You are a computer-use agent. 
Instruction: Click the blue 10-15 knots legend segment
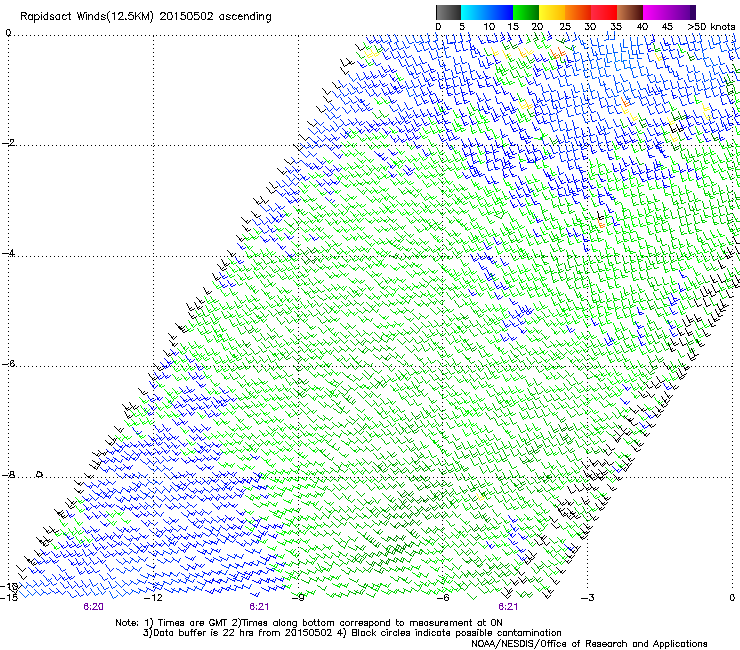(x=500, y=12)
